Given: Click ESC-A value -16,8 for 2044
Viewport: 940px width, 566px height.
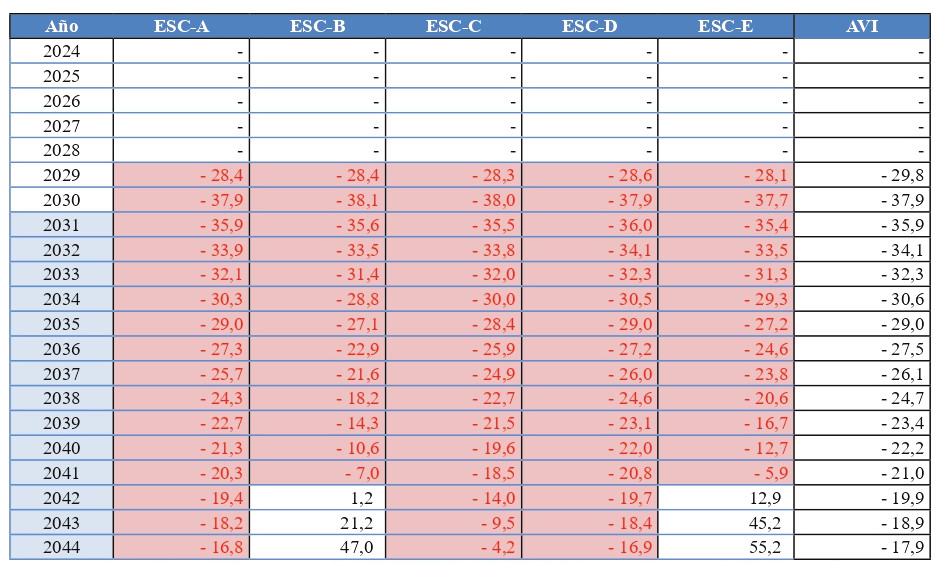Looking at the screenshot, I should click(x=222, y=547).
